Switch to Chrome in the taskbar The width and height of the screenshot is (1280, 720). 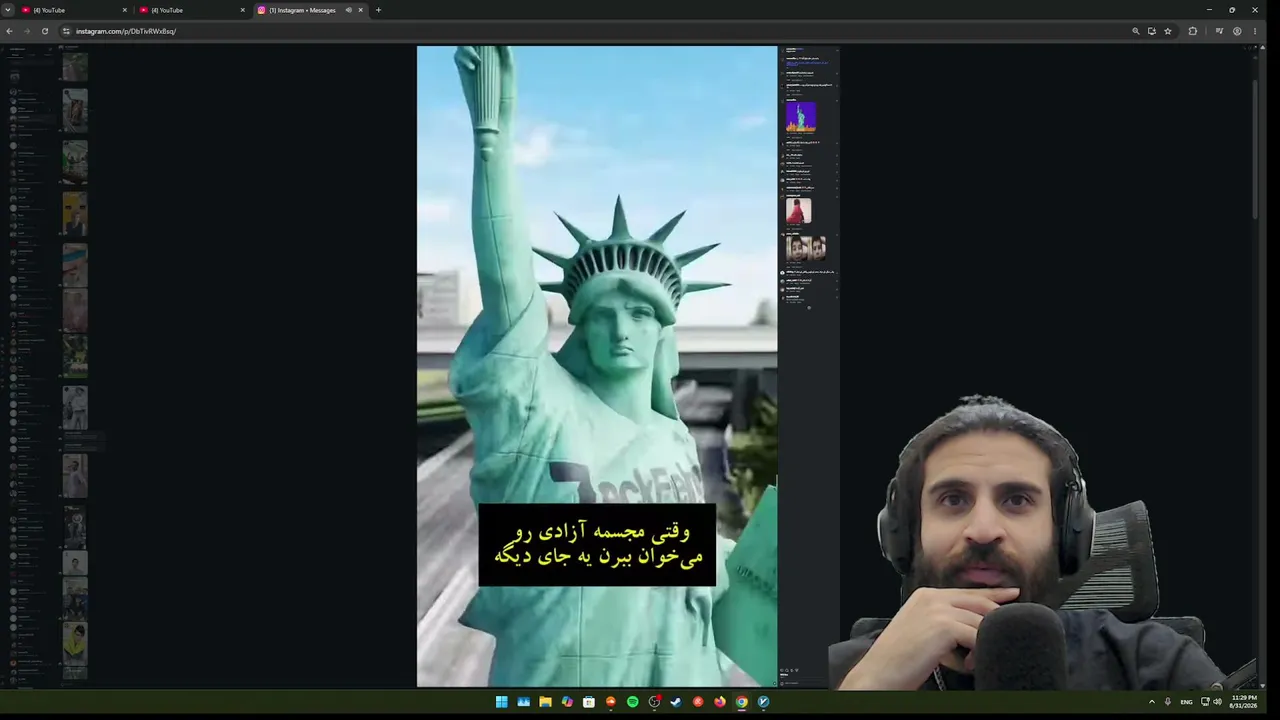pos(742,702)
